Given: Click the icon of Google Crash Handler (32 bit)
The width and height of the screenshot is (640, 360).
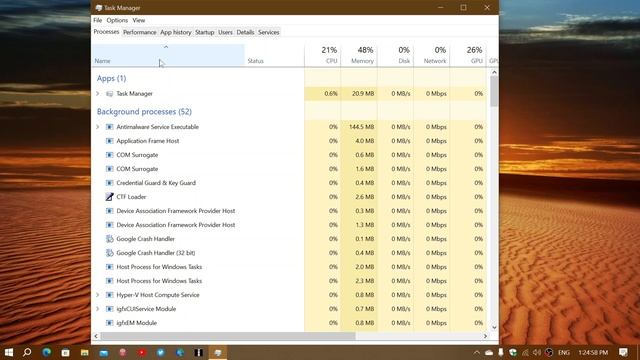Looking at the screenshot, I should [x=109, y=253].
